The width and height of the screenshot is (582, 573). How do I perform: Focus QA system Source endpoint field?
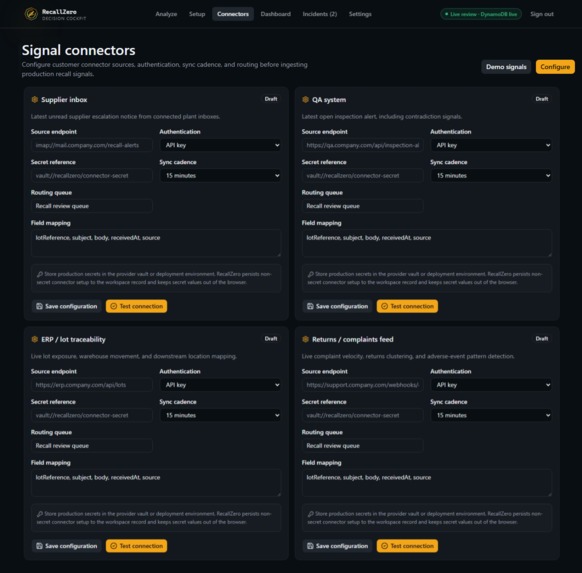tap(362, 145)
